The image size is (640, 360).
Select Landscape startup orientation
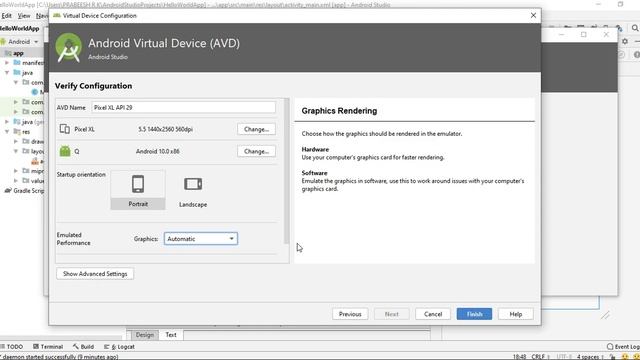pyautogui.click(x=193, y=190)
